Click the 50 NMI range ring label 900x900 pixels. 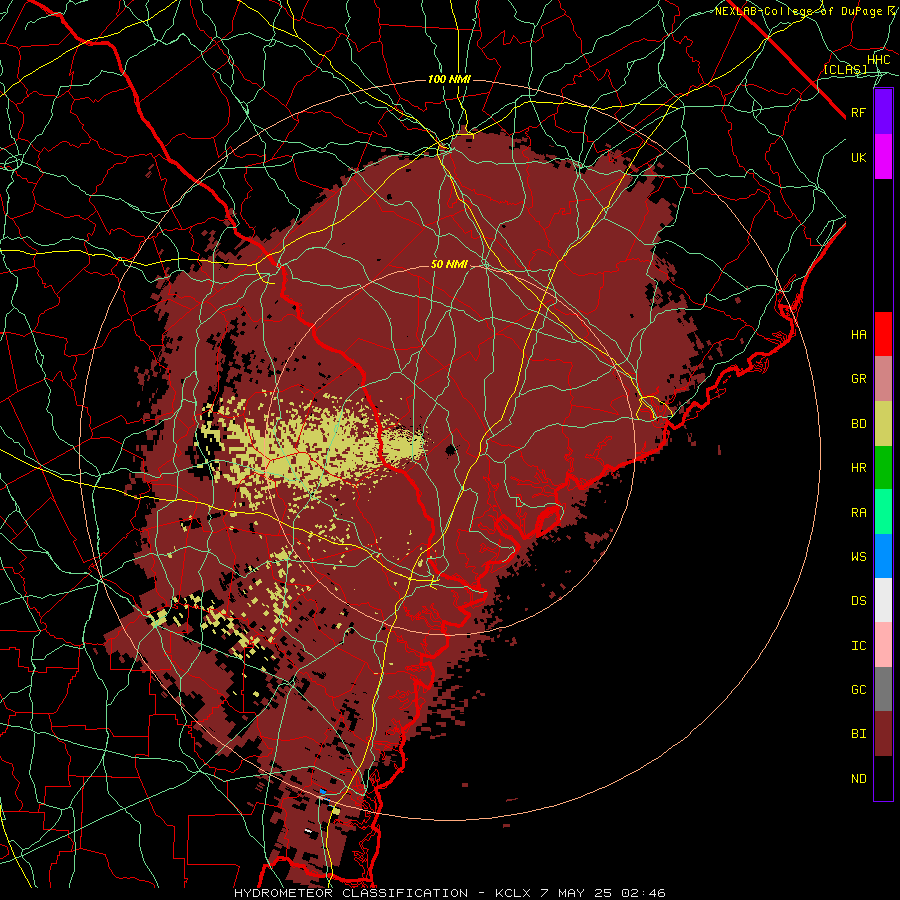tap(449, 264)
